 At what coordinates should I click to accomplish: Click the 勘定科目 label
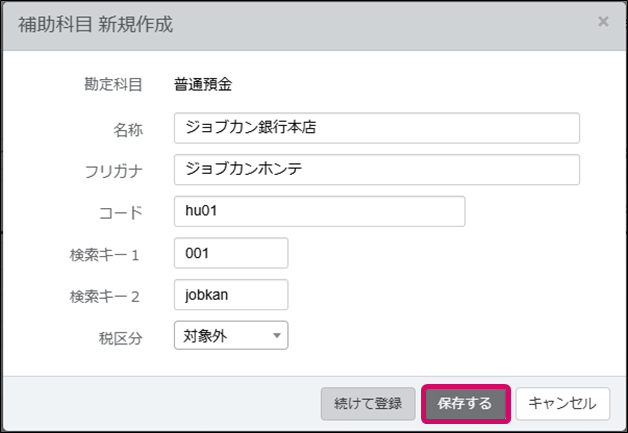(x=114, y=84)
